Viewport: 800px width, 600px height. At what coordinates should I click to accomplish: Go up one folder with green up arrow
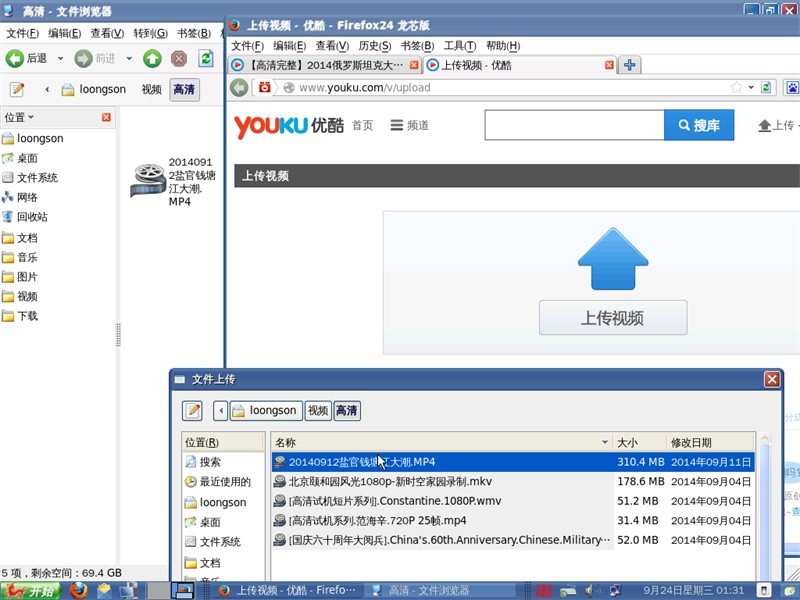[152, 59]
